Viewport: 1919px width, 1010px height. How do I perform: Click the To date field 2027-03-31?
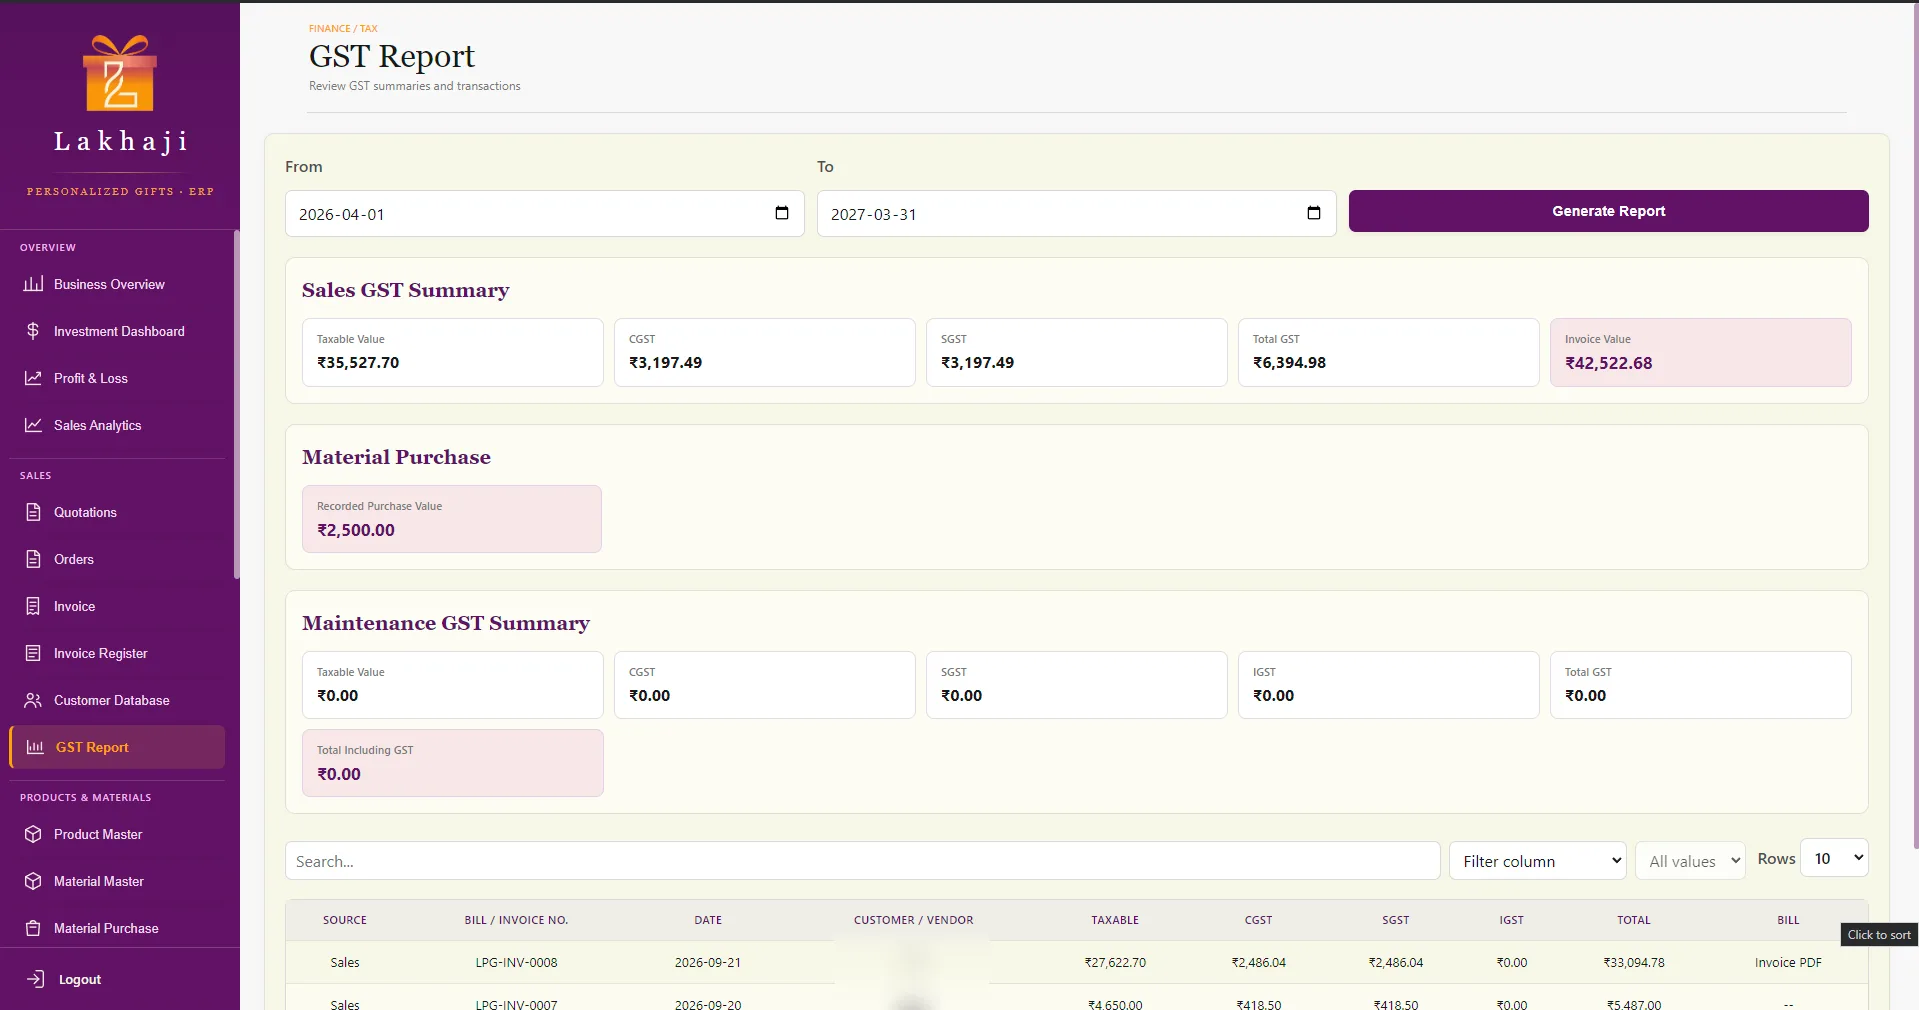1077,214
